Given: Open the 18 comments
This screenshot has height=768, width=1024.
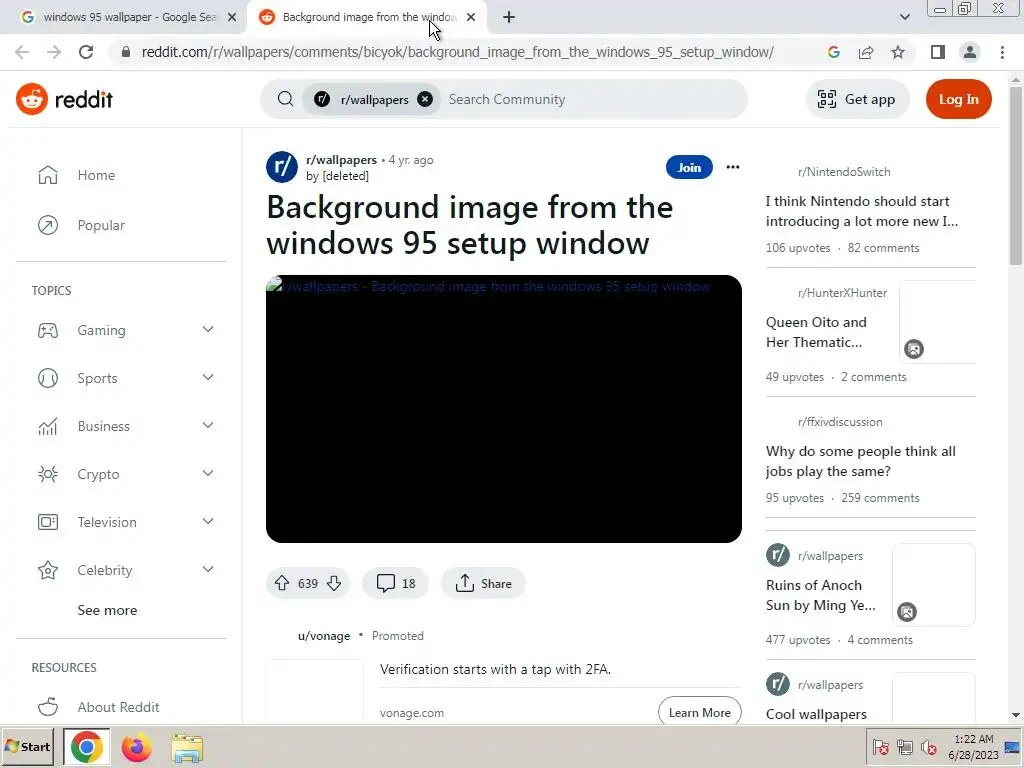Looking at the screenshot, I should tap(395, 583).
